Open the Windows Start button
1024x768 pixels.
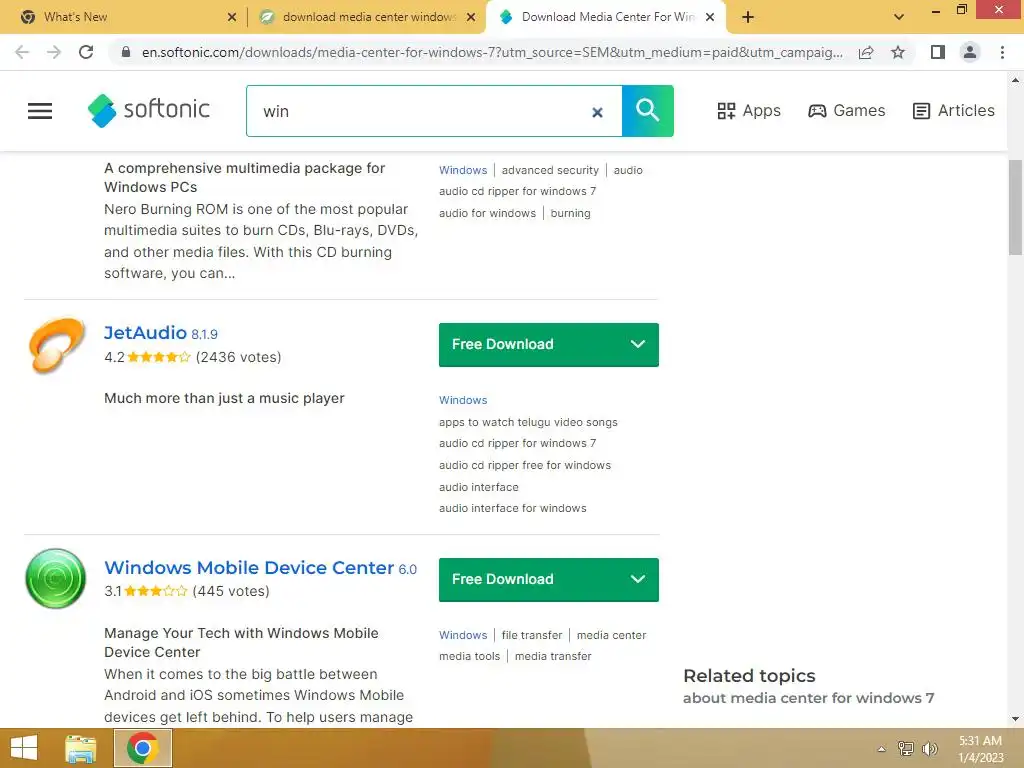point(24,748)
